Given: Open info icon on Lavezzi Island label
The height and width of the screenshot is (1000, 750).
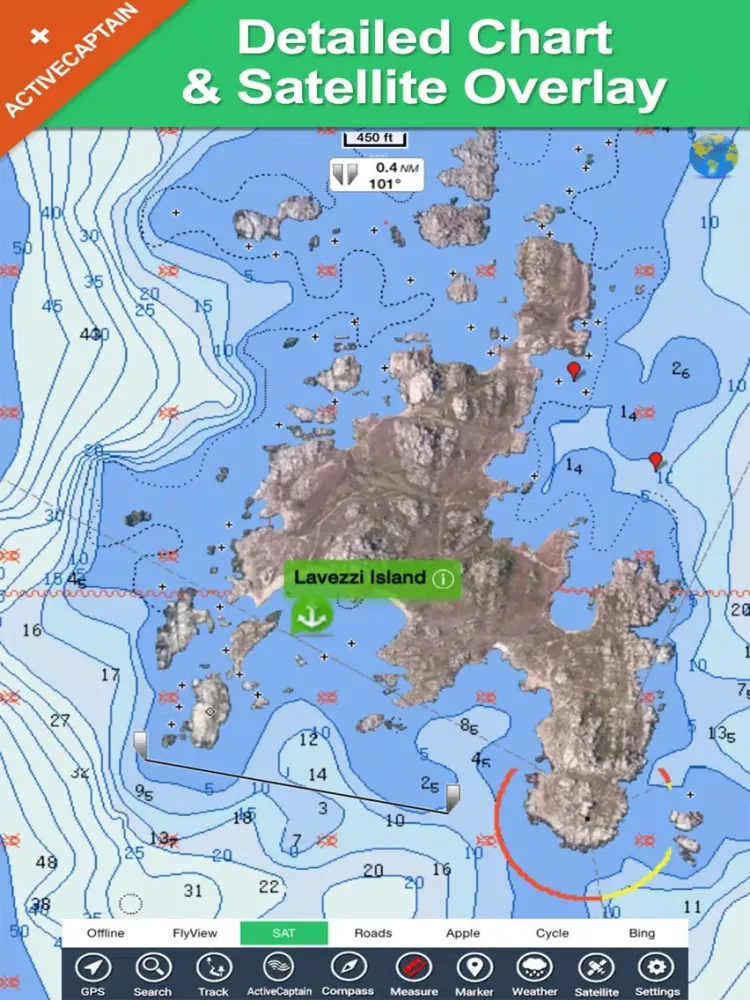Looking at the screenshot, I should coord(443,578).
